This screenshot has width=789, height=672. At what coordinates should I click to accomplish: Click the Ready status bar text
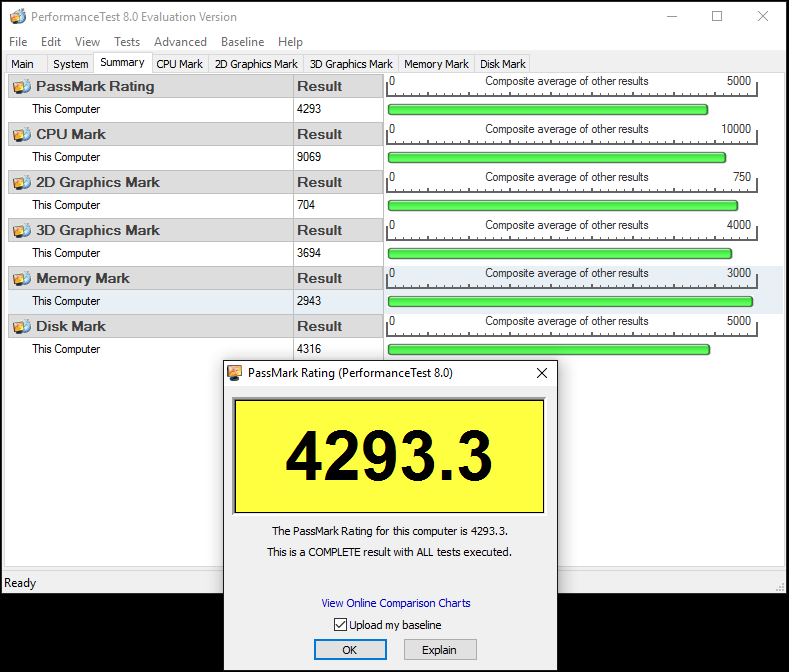(20, 583)
